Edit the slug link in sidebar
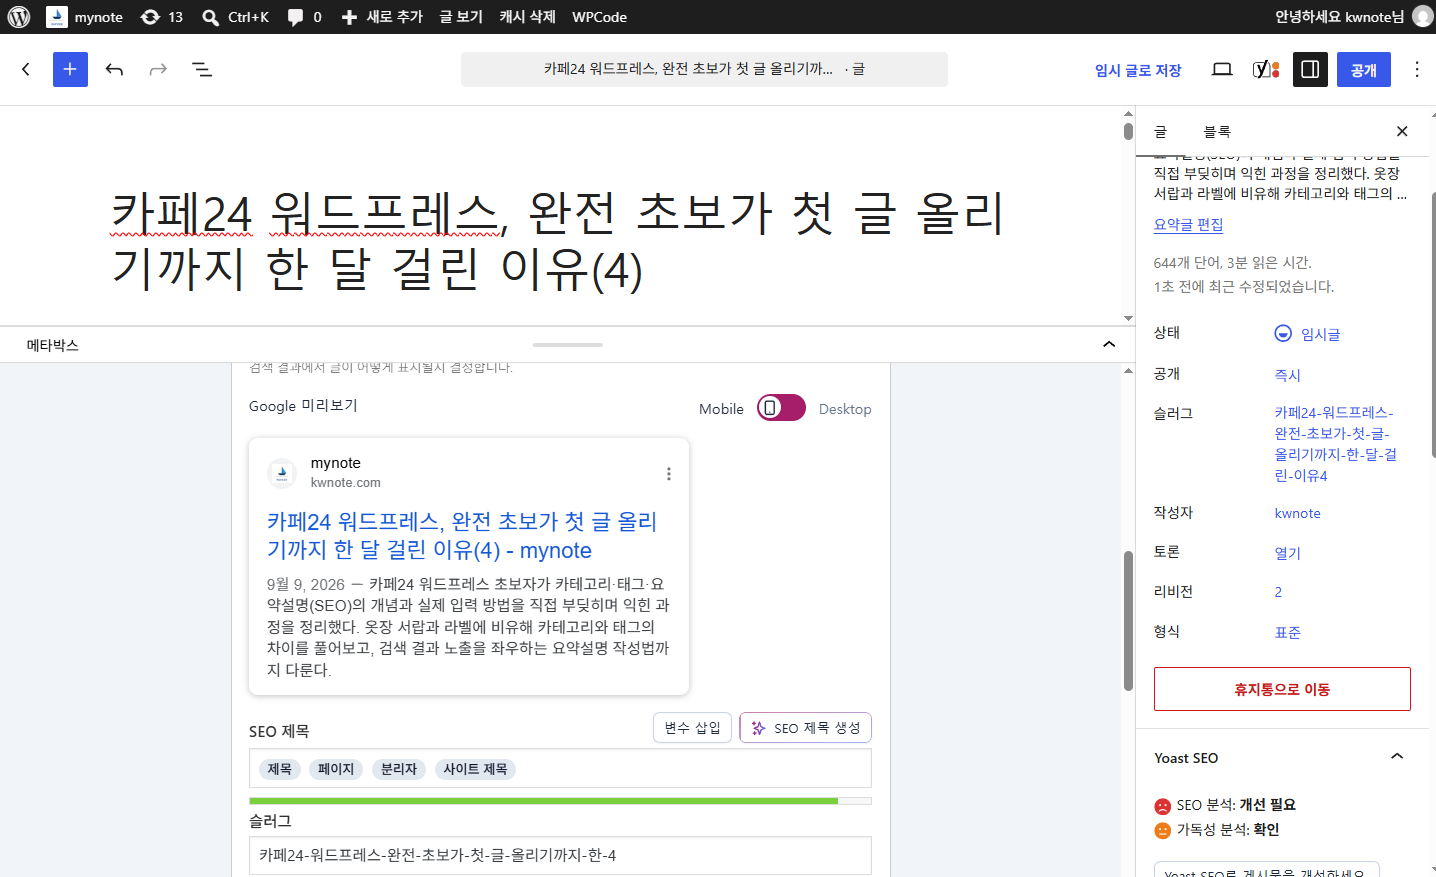This screenshot has height=877, width=1436. point(1336,444)
